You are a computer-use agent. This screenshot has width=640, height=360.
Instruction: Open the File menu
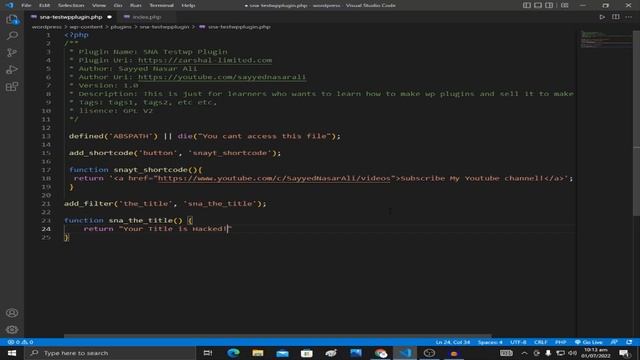(26, 5)
